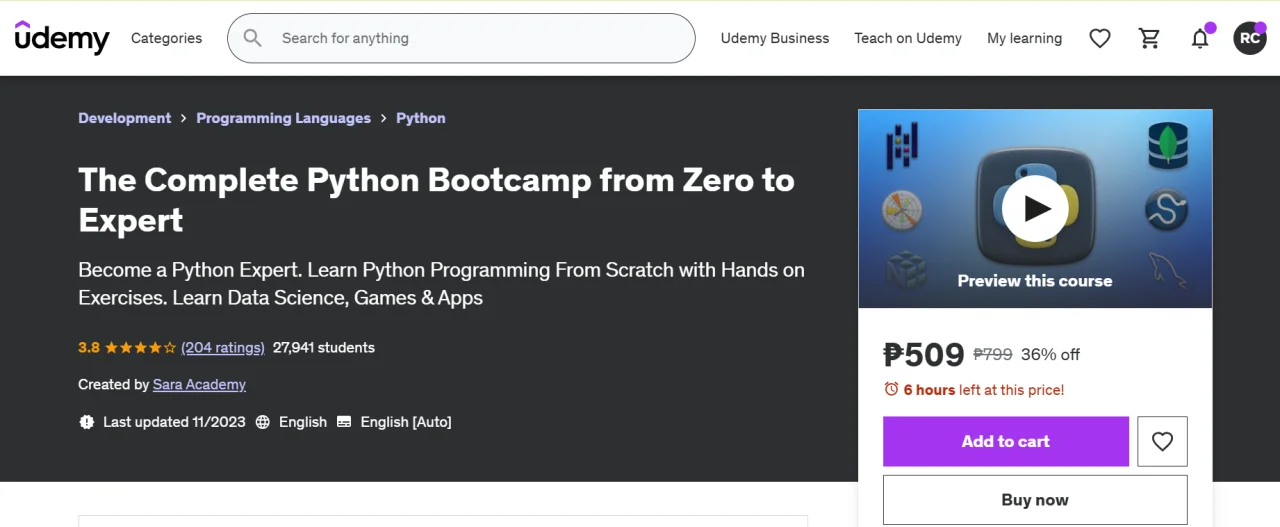1280x527 pixels.
Task: Click the search magnifier icon
Action: pyautogui.click(x=253, y=38)
